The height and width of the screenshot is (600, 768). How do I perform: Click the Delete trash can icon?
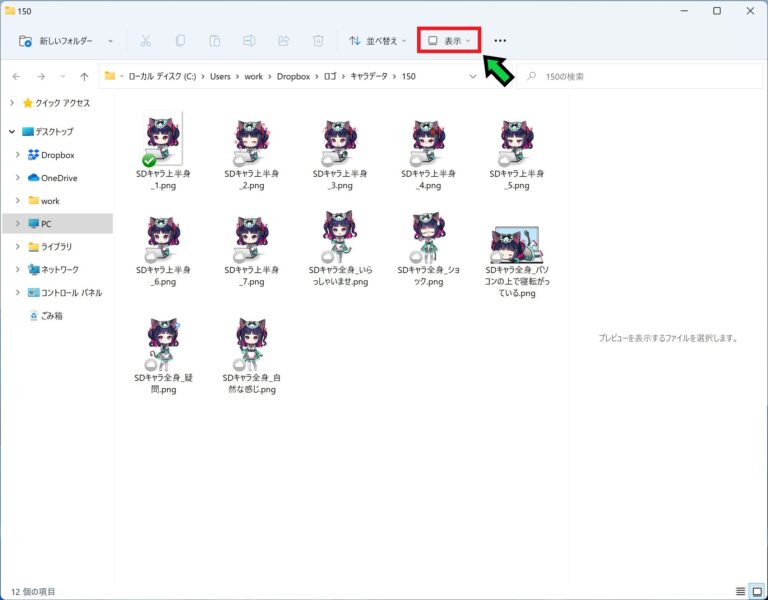318,41
